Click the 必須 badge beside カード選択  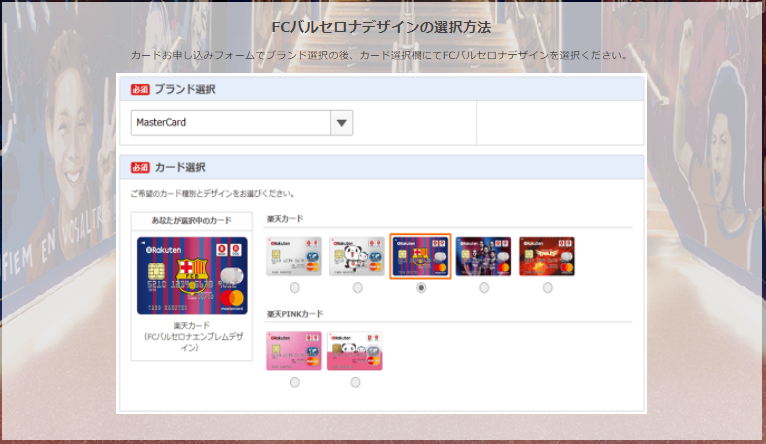(x=140, y=168)
